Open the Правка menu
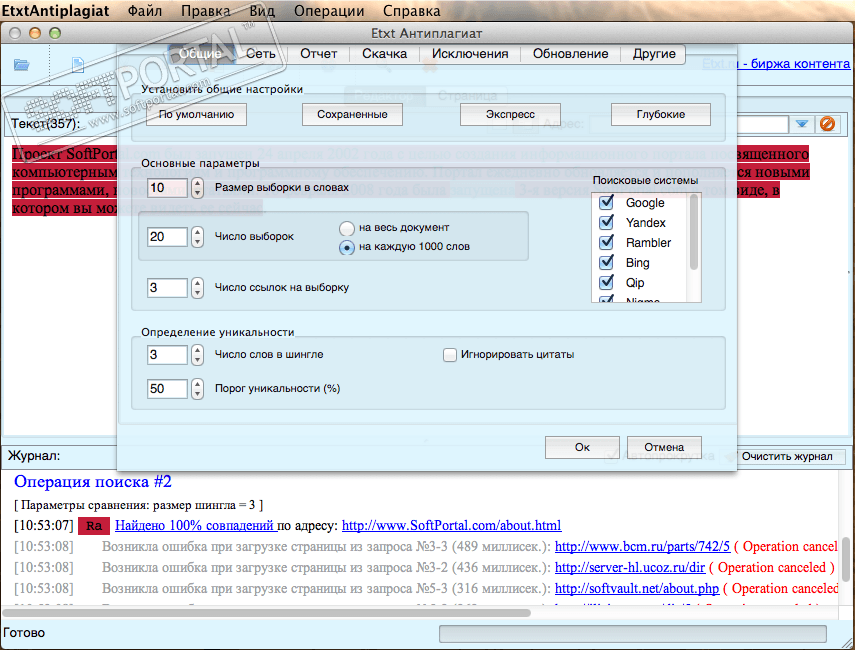The height and width of the screenshot is (650, 855). coord(205,10)
